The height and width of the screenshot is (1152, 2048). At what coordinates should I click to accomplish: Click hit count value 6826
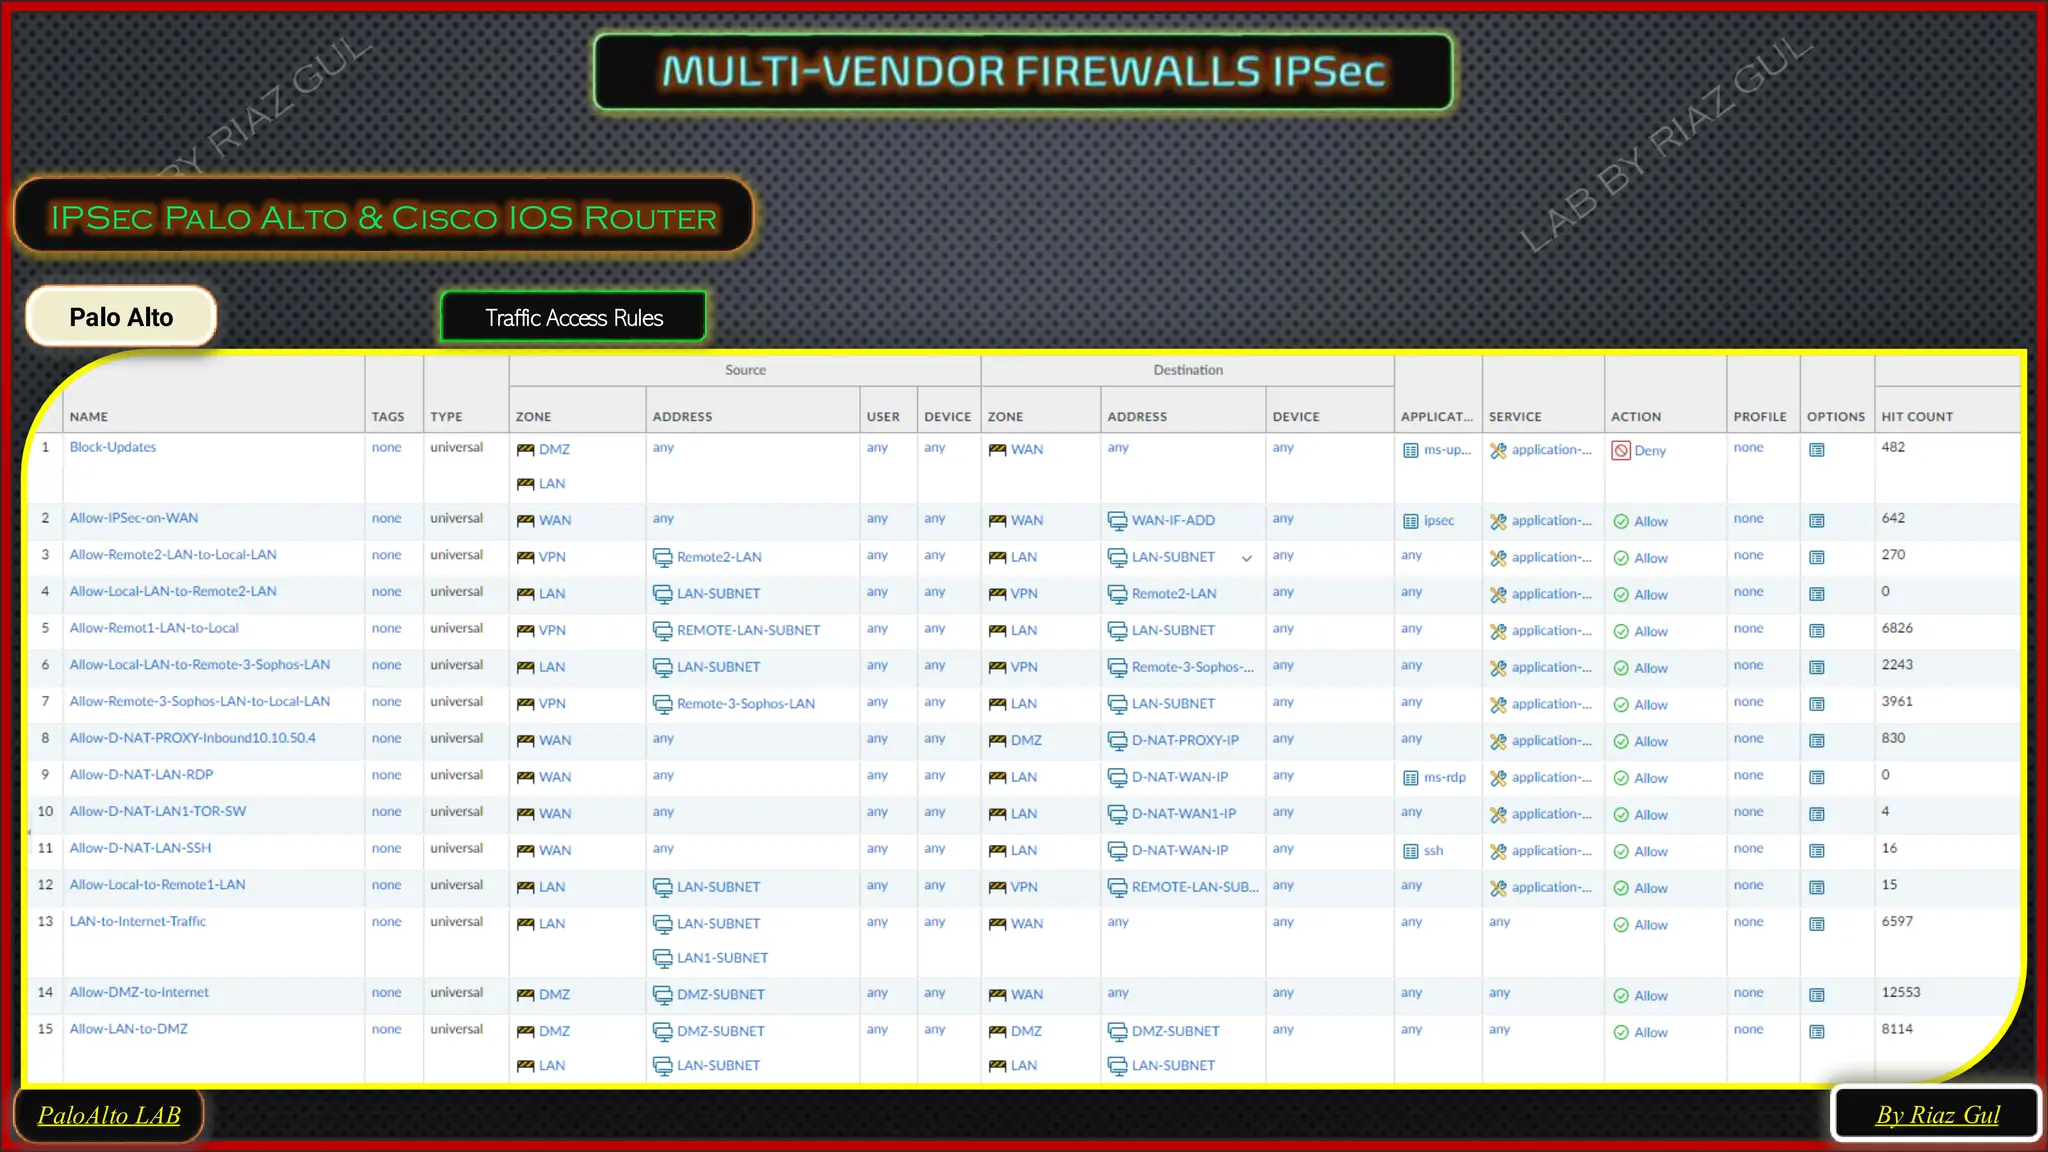(1897, 628)
